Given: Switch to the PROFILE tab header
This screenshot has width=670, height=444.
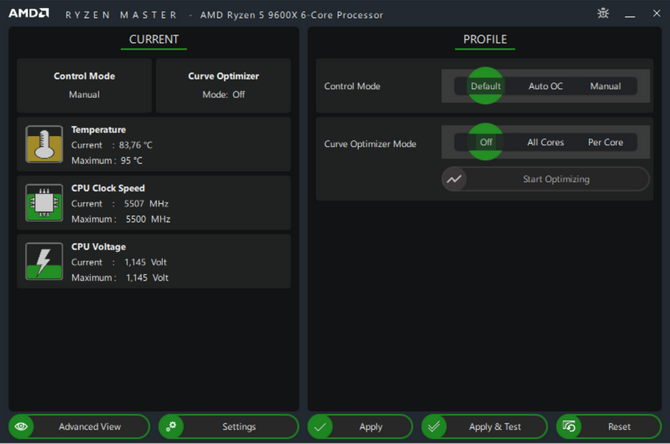Looking at the screenshot, I should coord(485,40).
